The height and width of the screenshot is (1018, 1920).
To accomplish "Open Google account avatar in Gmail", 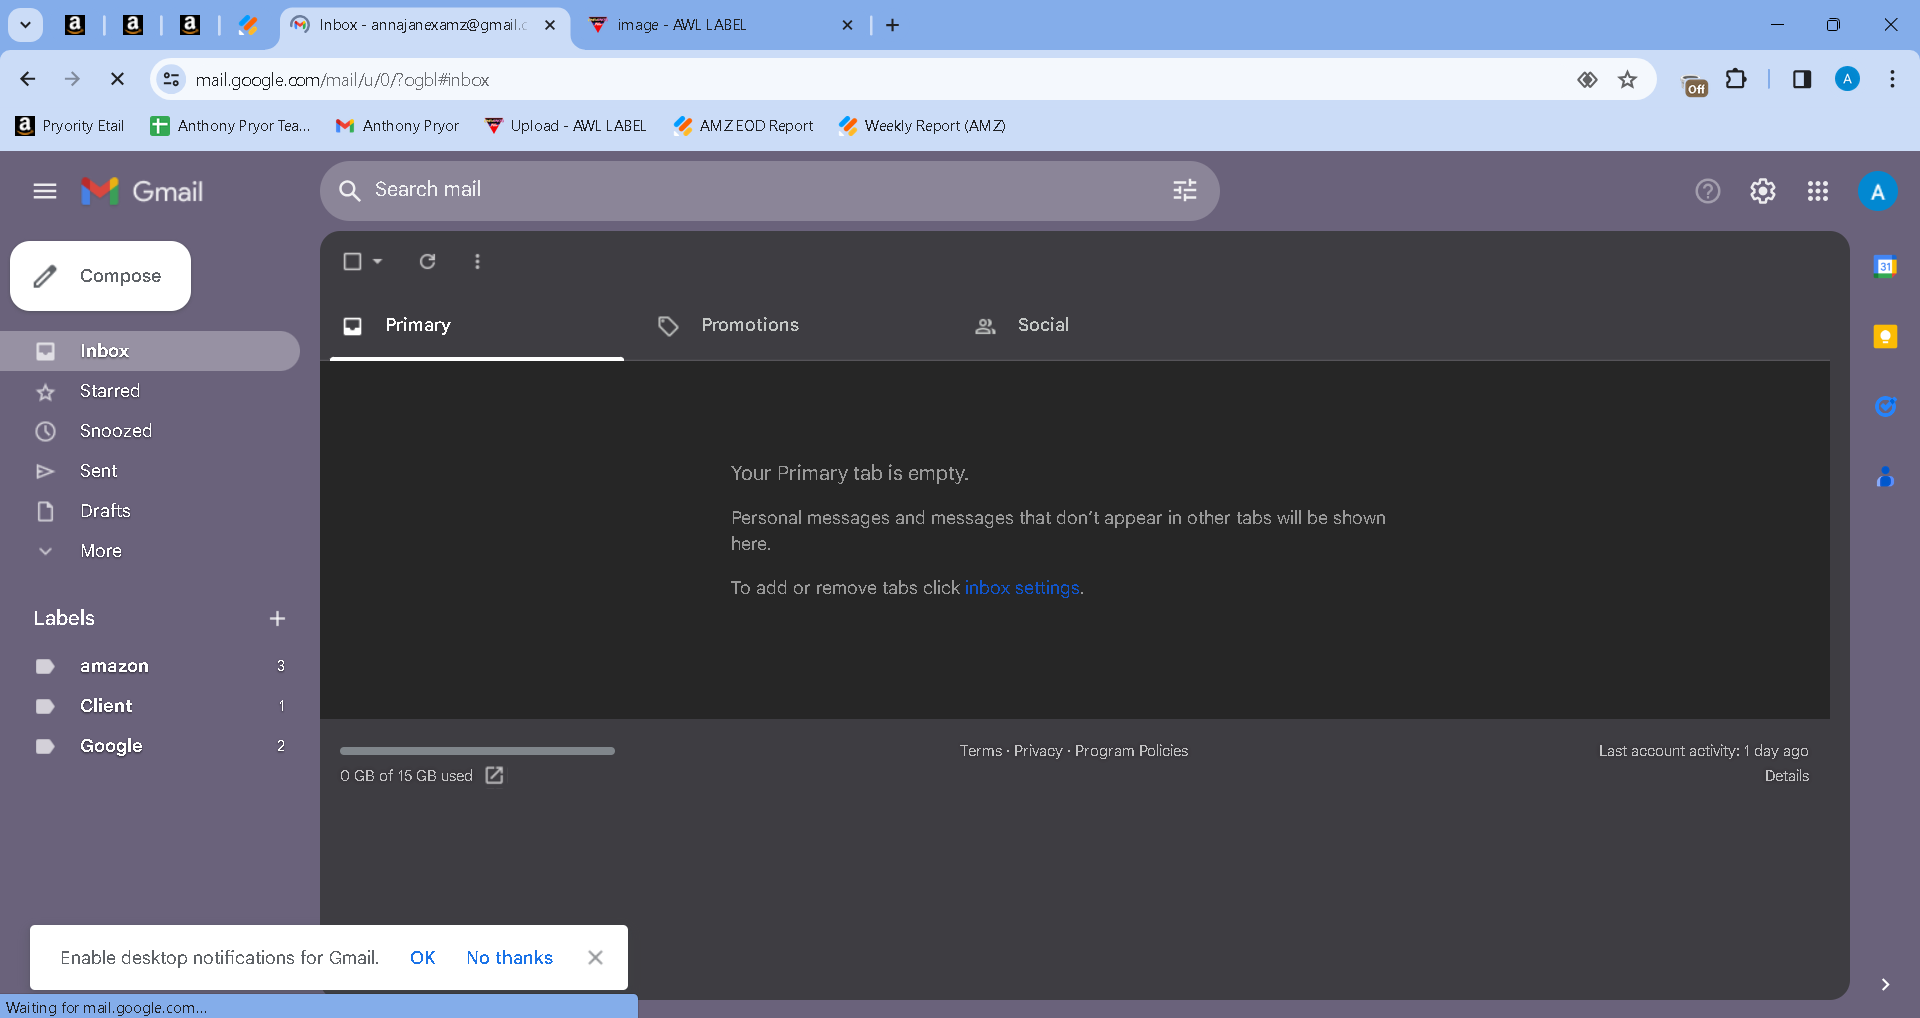I will point(1878,191).
